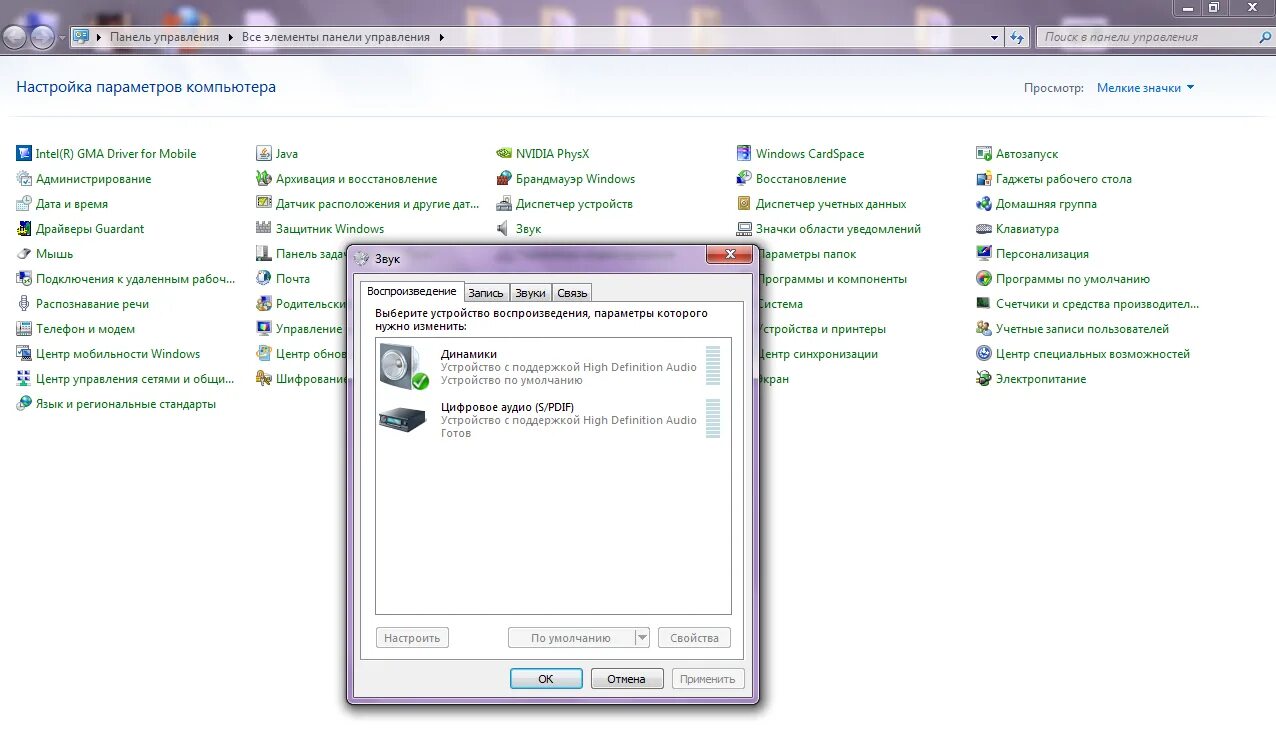The image size is (1276, 741).
Task: Click the Динамики volume level meter
Action: 712,365
